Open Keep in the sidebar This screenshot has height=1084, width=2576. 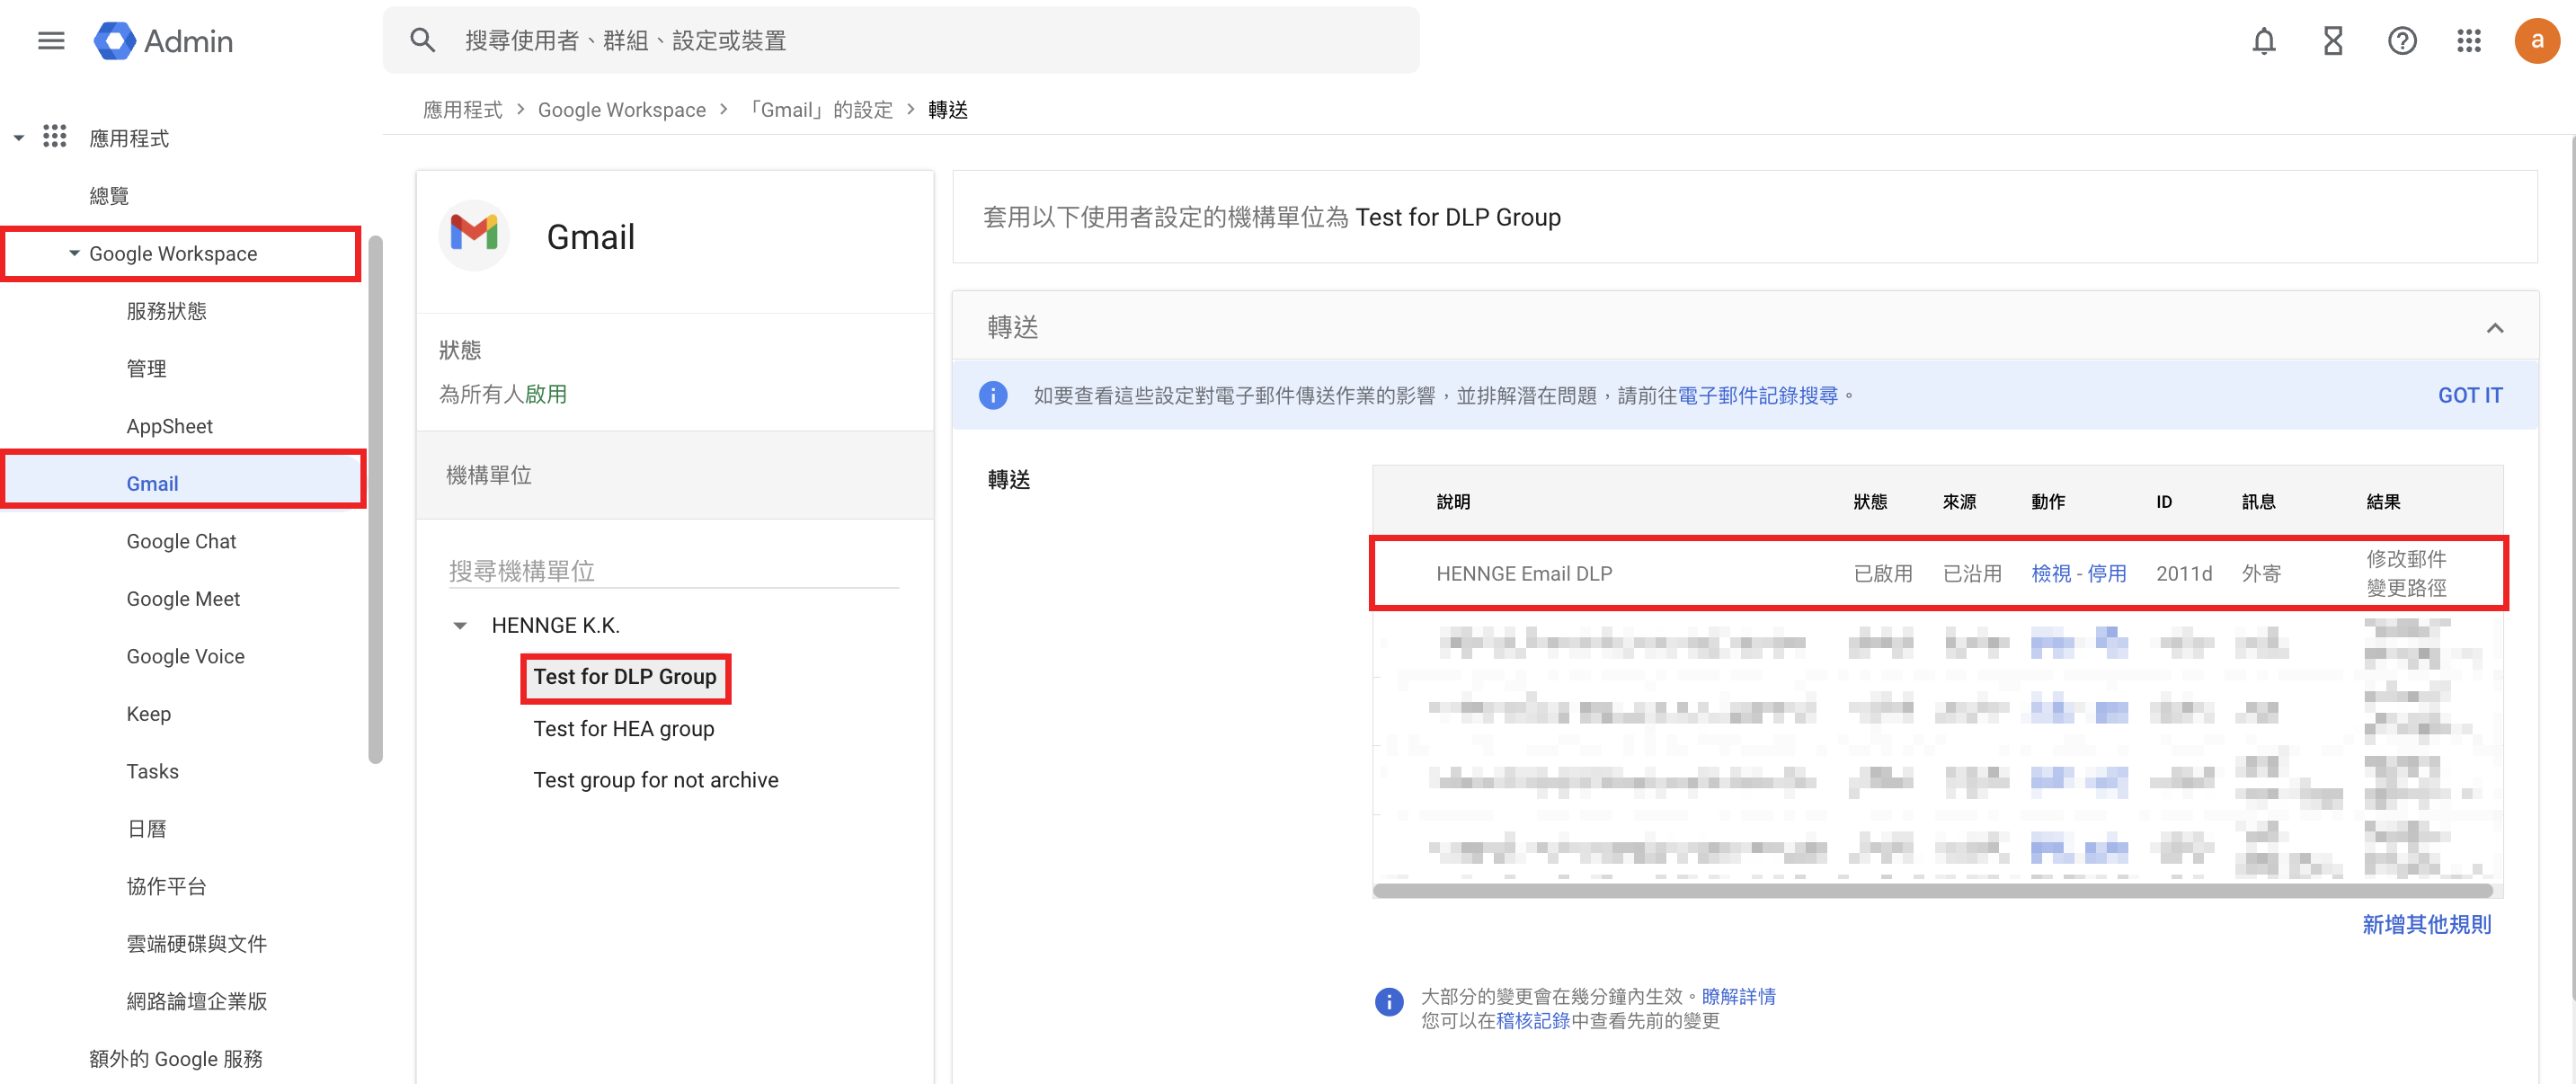pyautogui.click(x=148, y=714)
